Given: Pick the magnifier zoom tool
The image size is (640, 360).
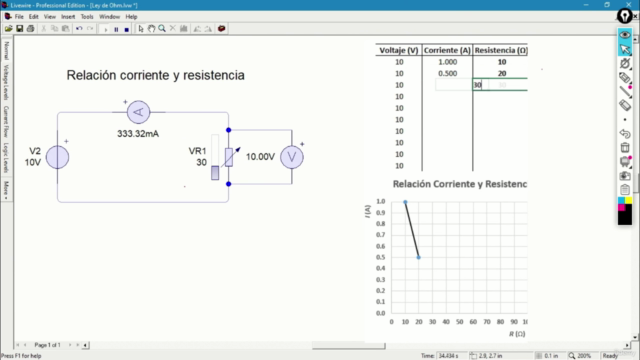Looking at the screenshot, I should tap(162, 29).
